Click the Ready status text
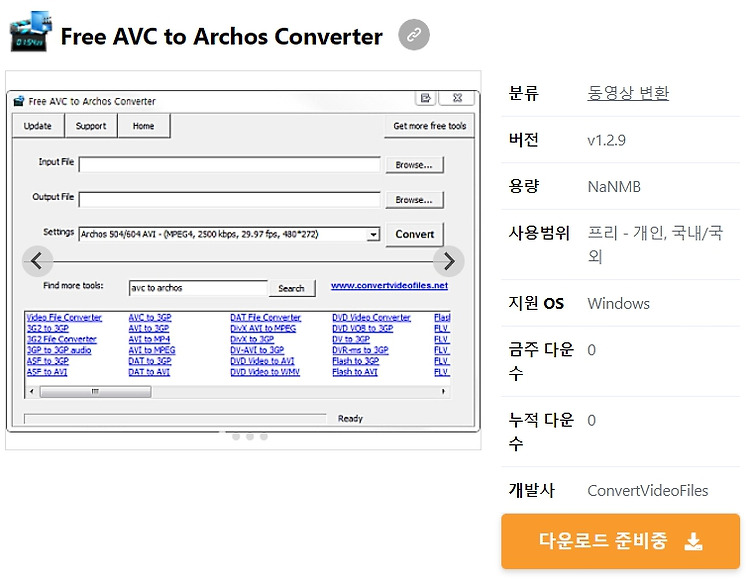This screenshot has height=579, width=750. [351, 419]
